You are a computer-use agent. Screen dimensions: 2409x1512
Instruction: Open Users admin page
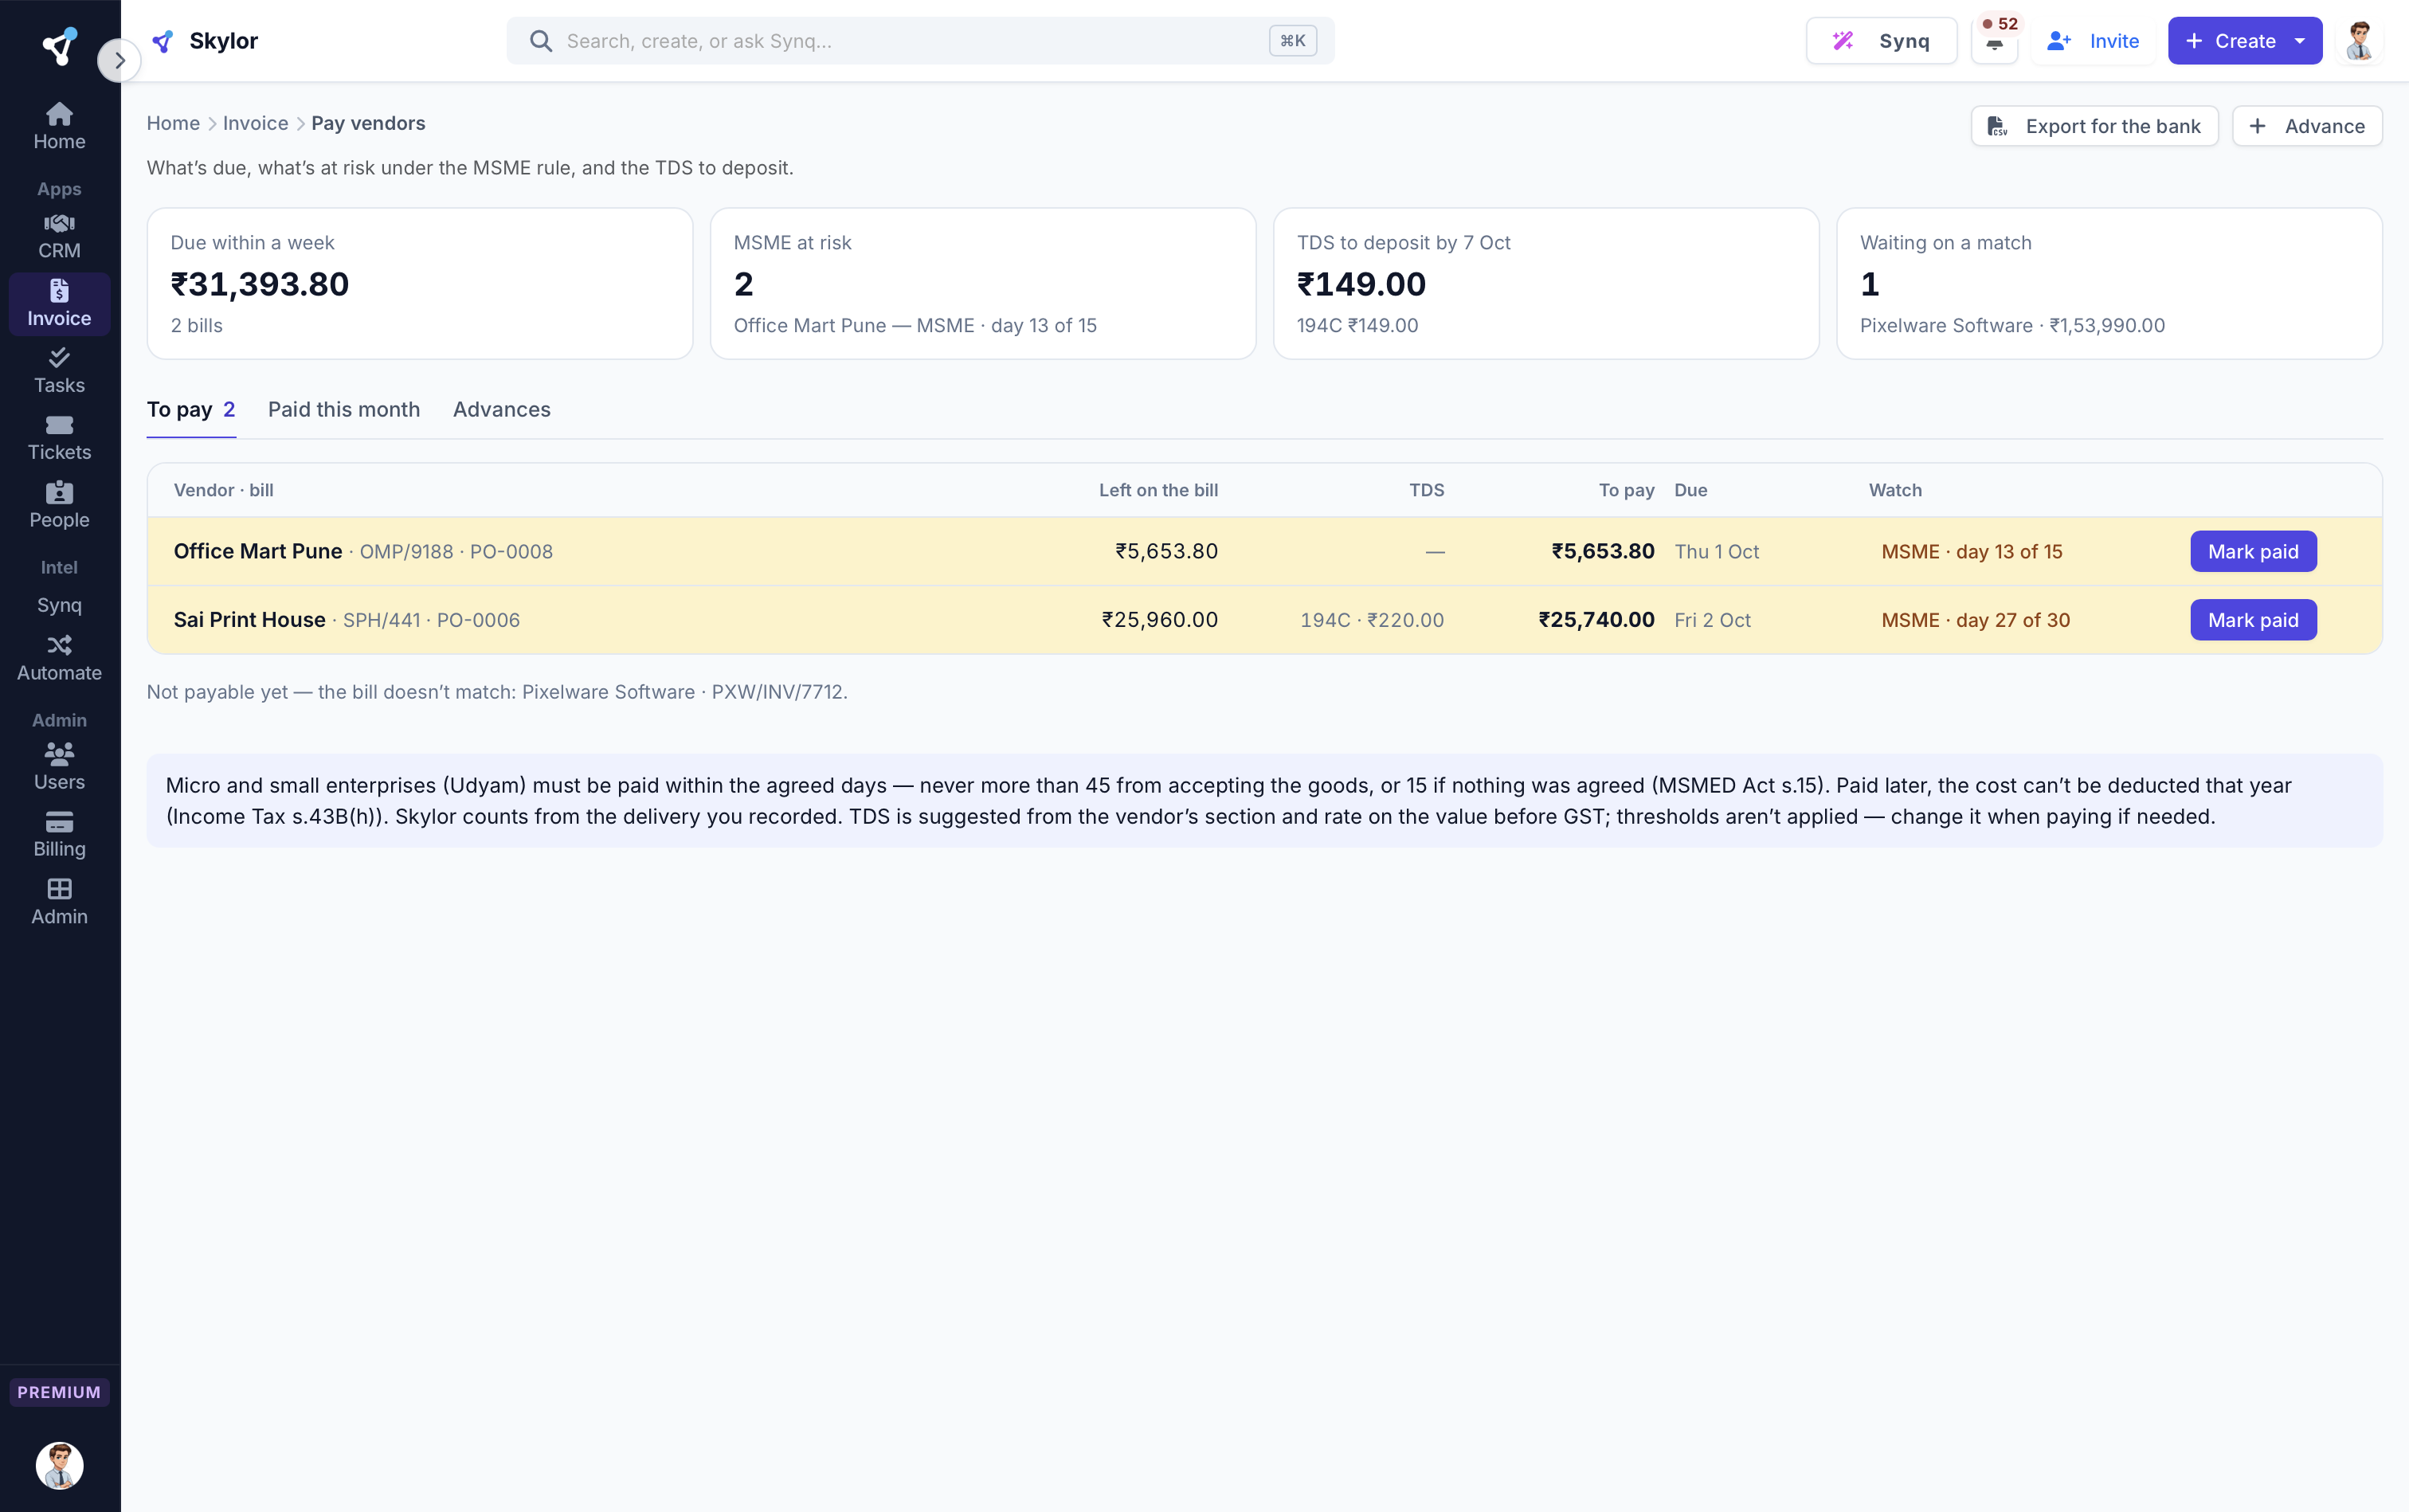point(59,767)
